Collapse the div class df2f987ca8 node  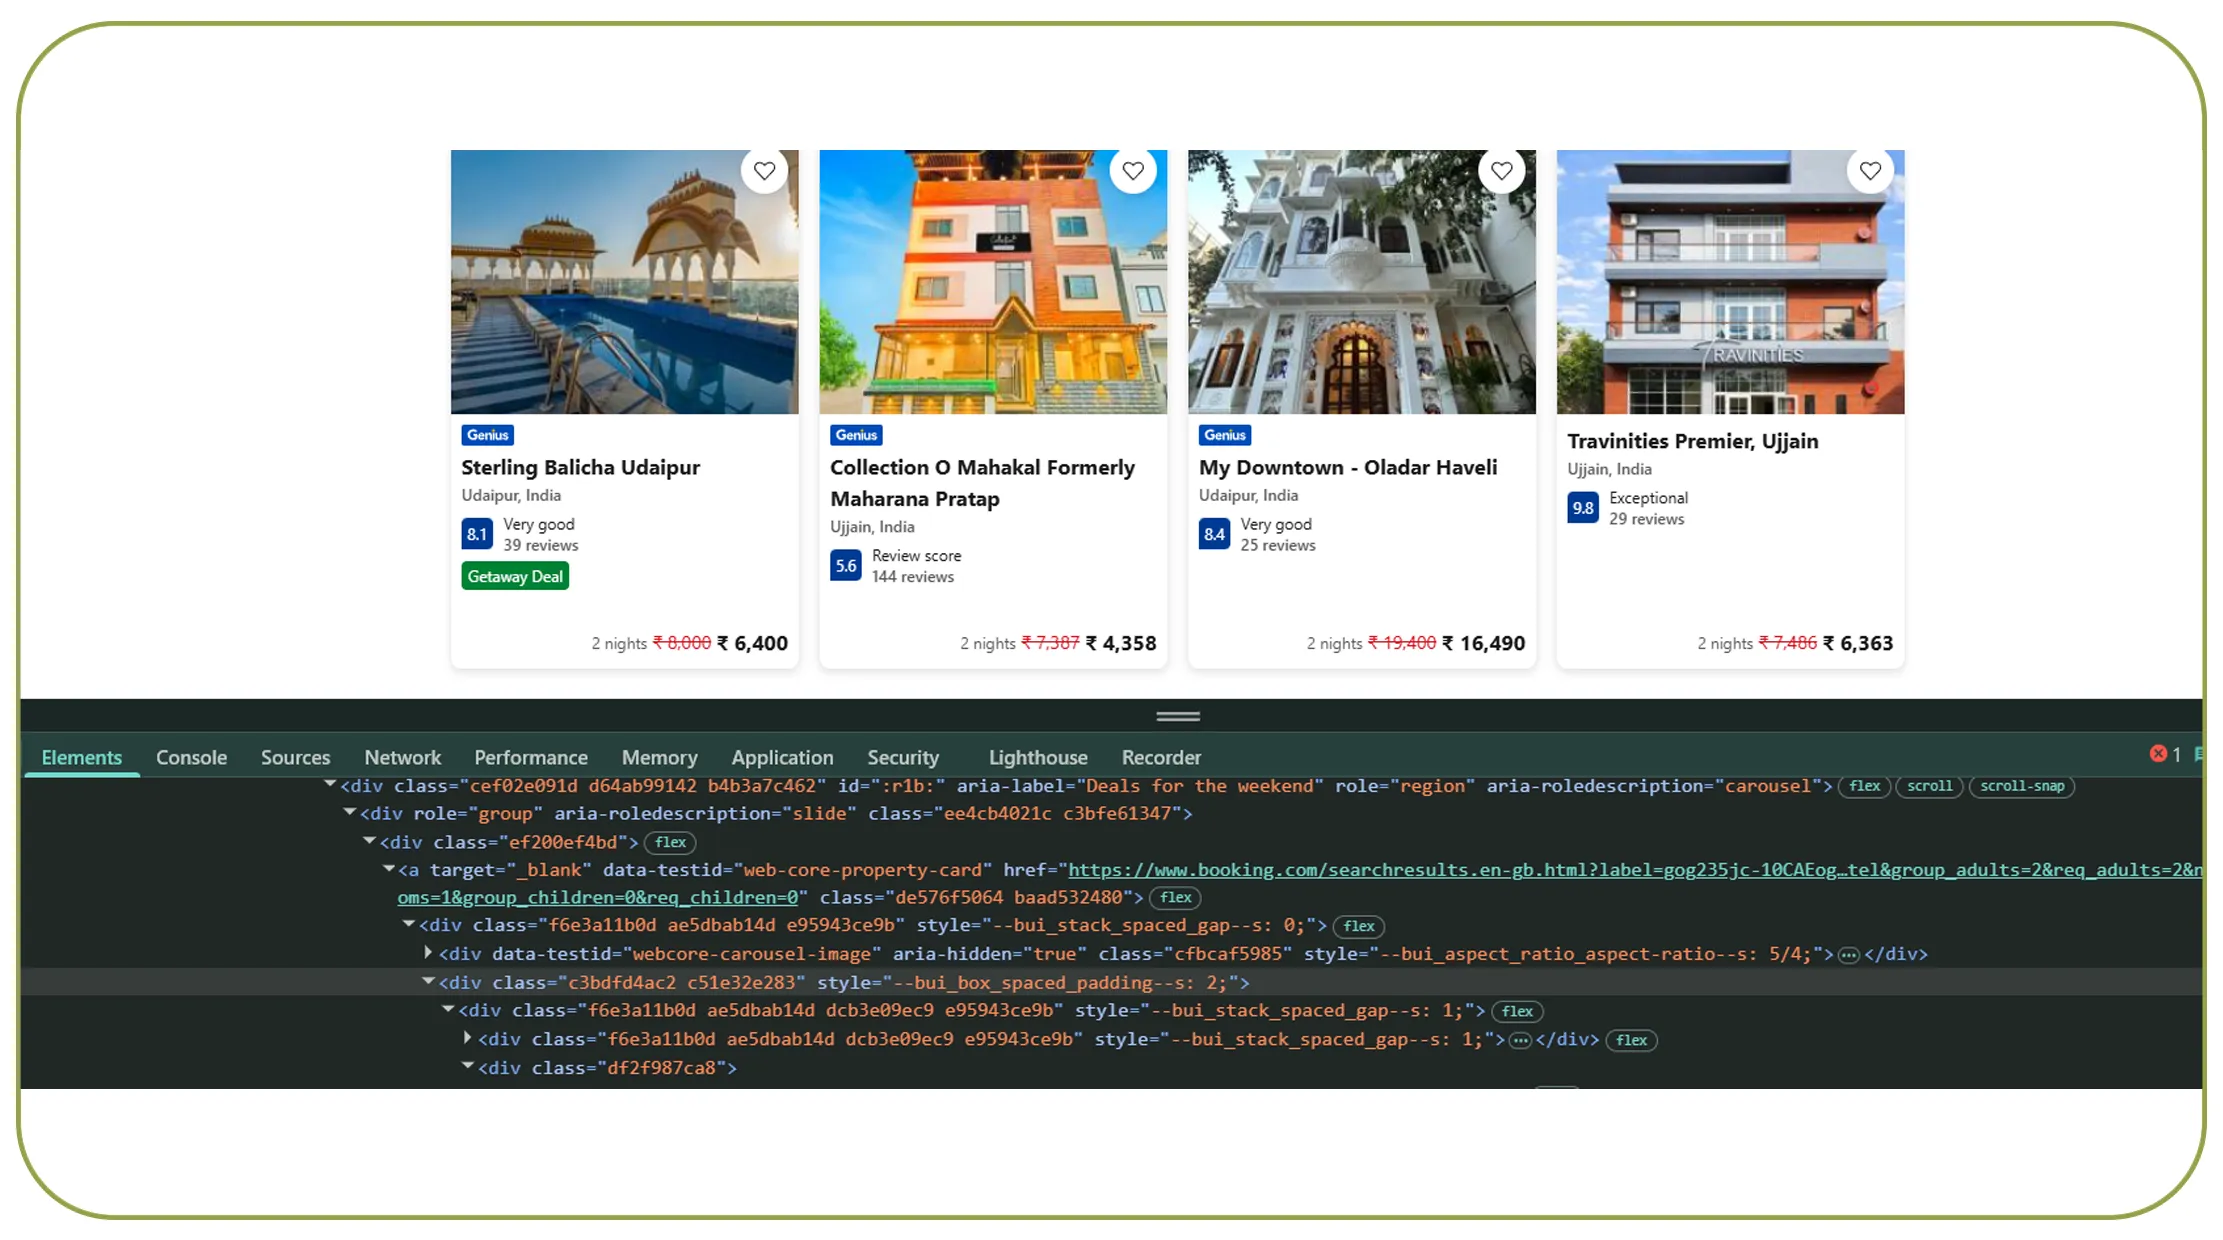[x=467, y=1066]
